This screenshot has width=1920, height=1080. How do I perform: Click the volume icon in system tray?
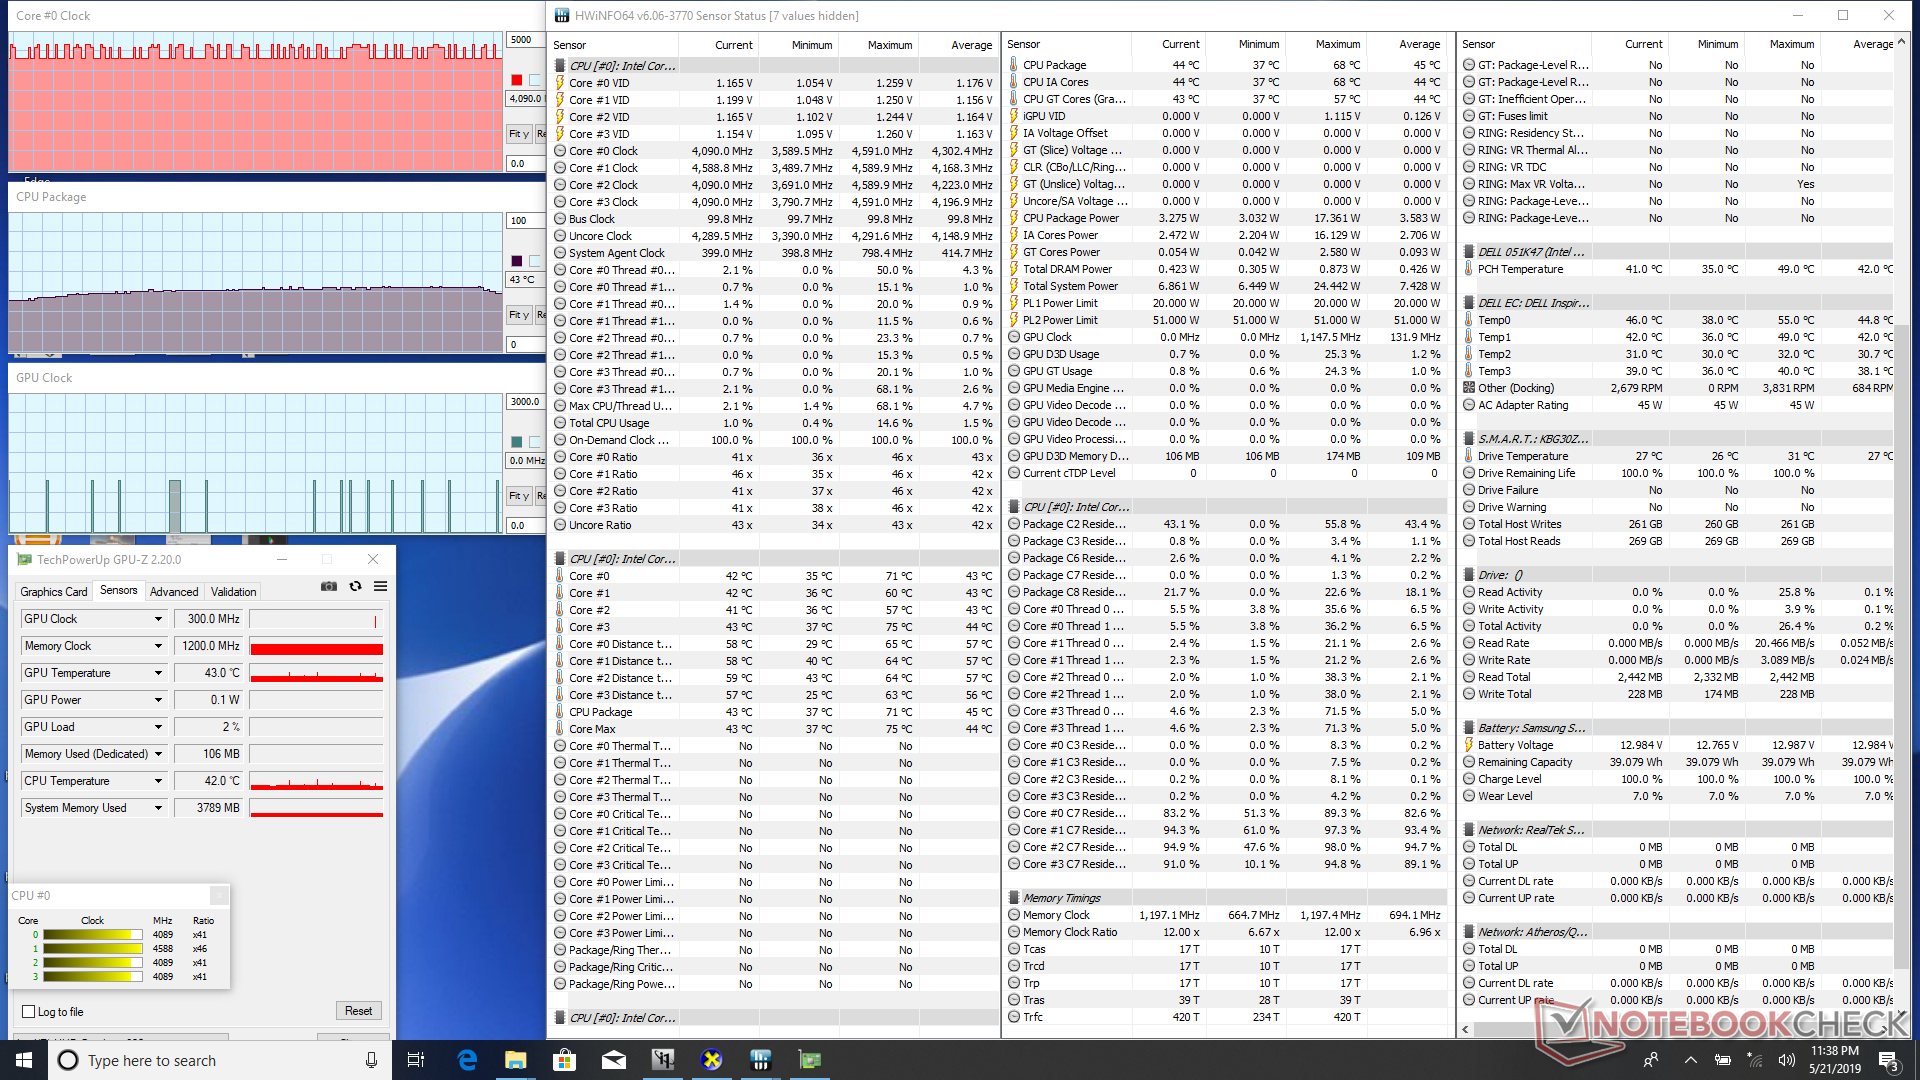[x=1786, y=1060]
